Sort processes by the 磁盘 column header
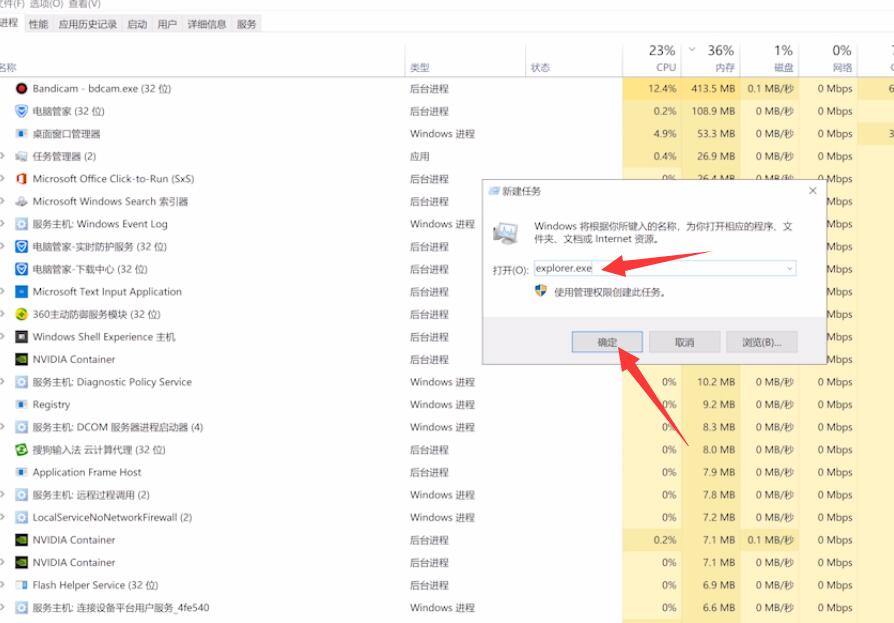This screenshot has height=623, width=894. coord(770,58)
